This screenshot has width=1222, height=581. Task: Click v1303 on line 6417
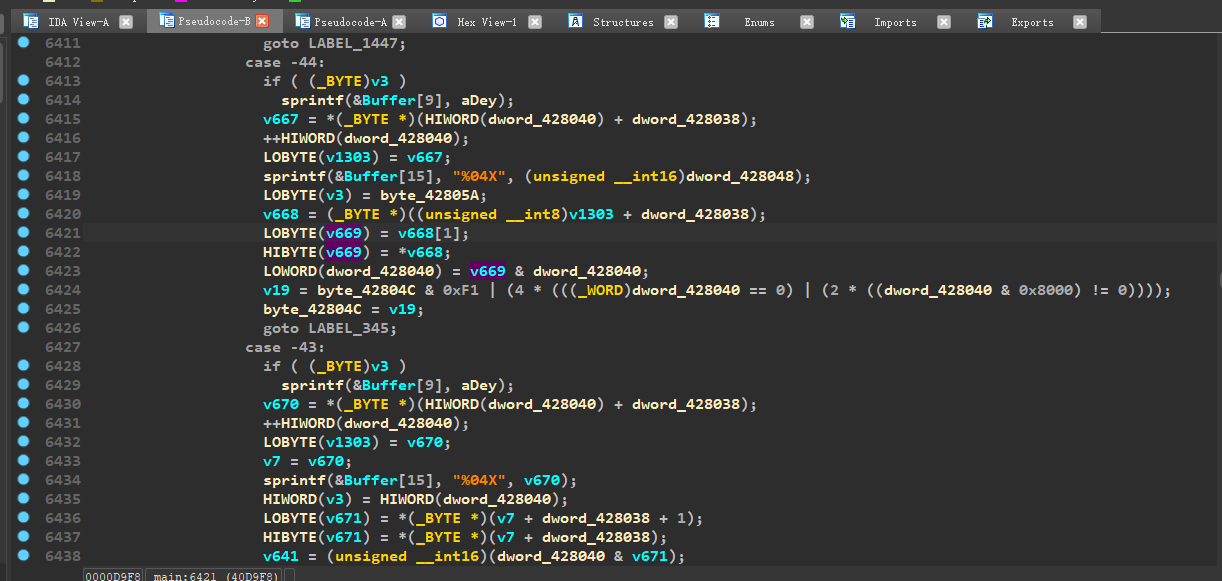[347, 157]
